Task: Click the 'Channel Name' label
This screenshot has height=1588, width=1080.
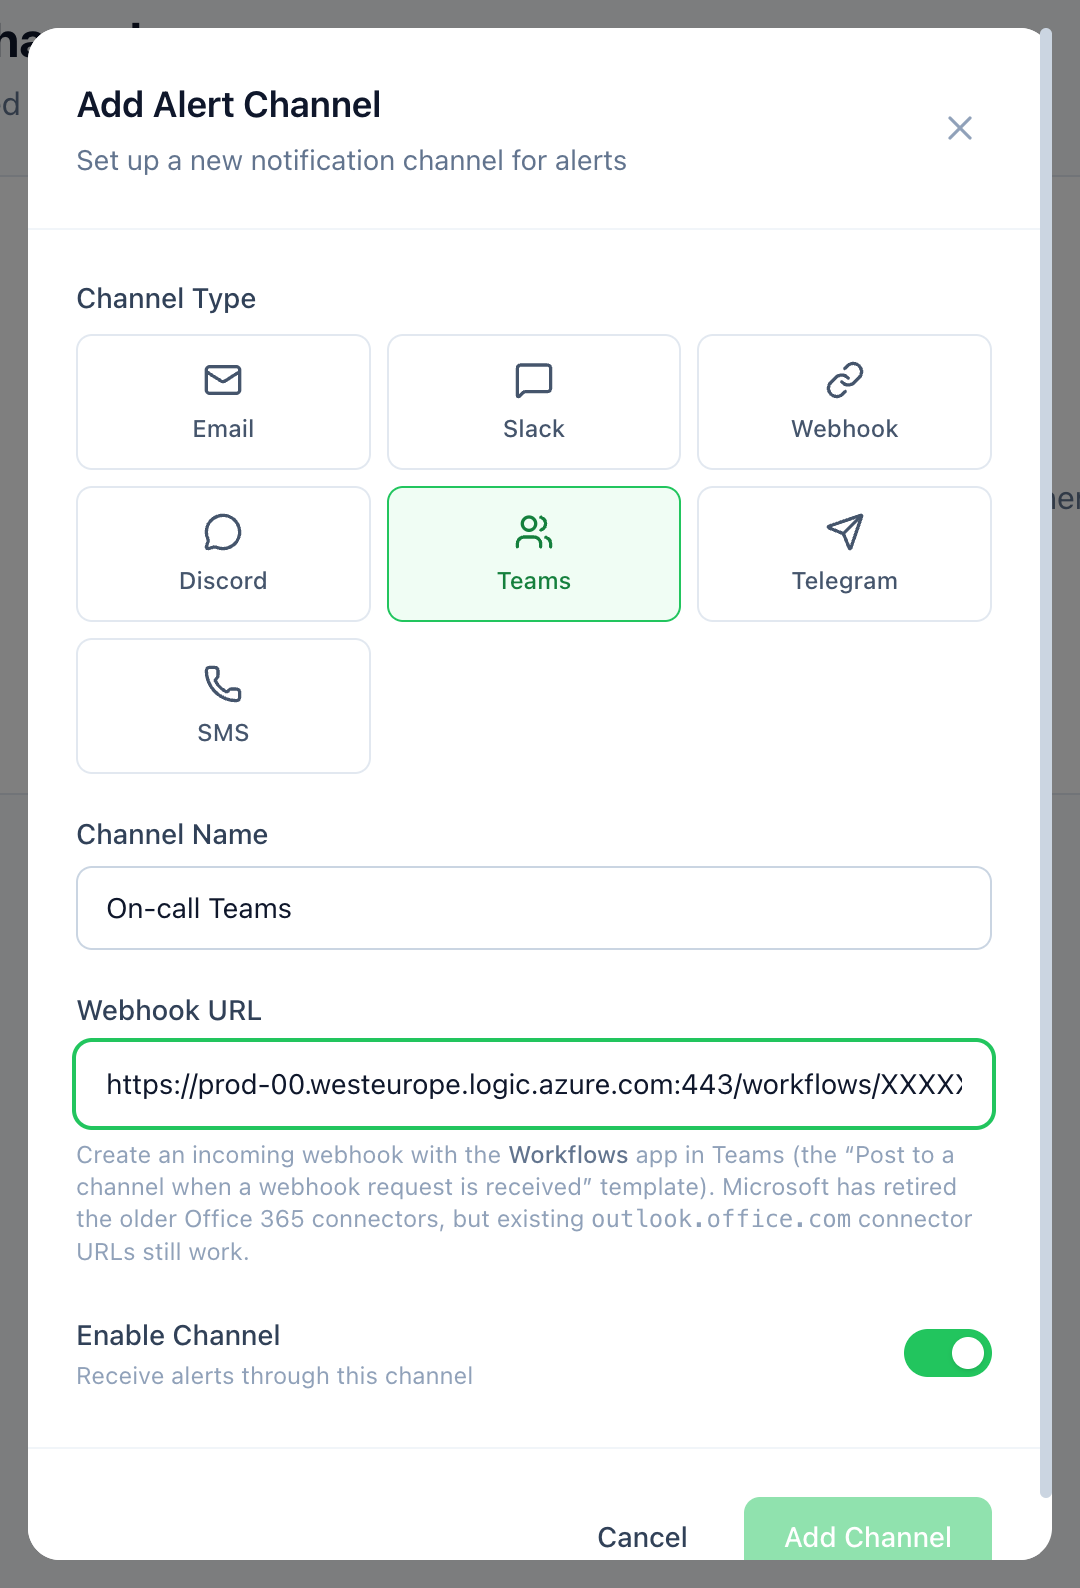Action: 172,835
